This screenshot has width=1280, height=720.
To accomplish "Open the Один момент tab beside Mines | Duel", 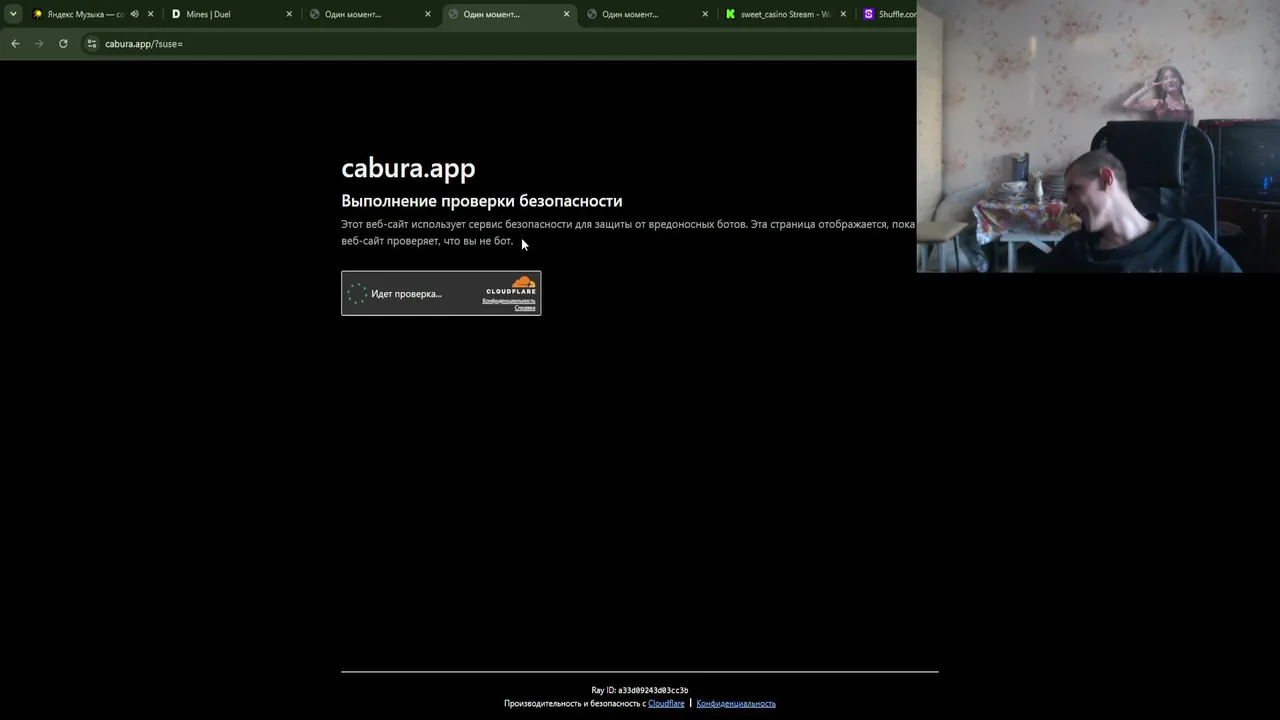I will click(370, 14).
